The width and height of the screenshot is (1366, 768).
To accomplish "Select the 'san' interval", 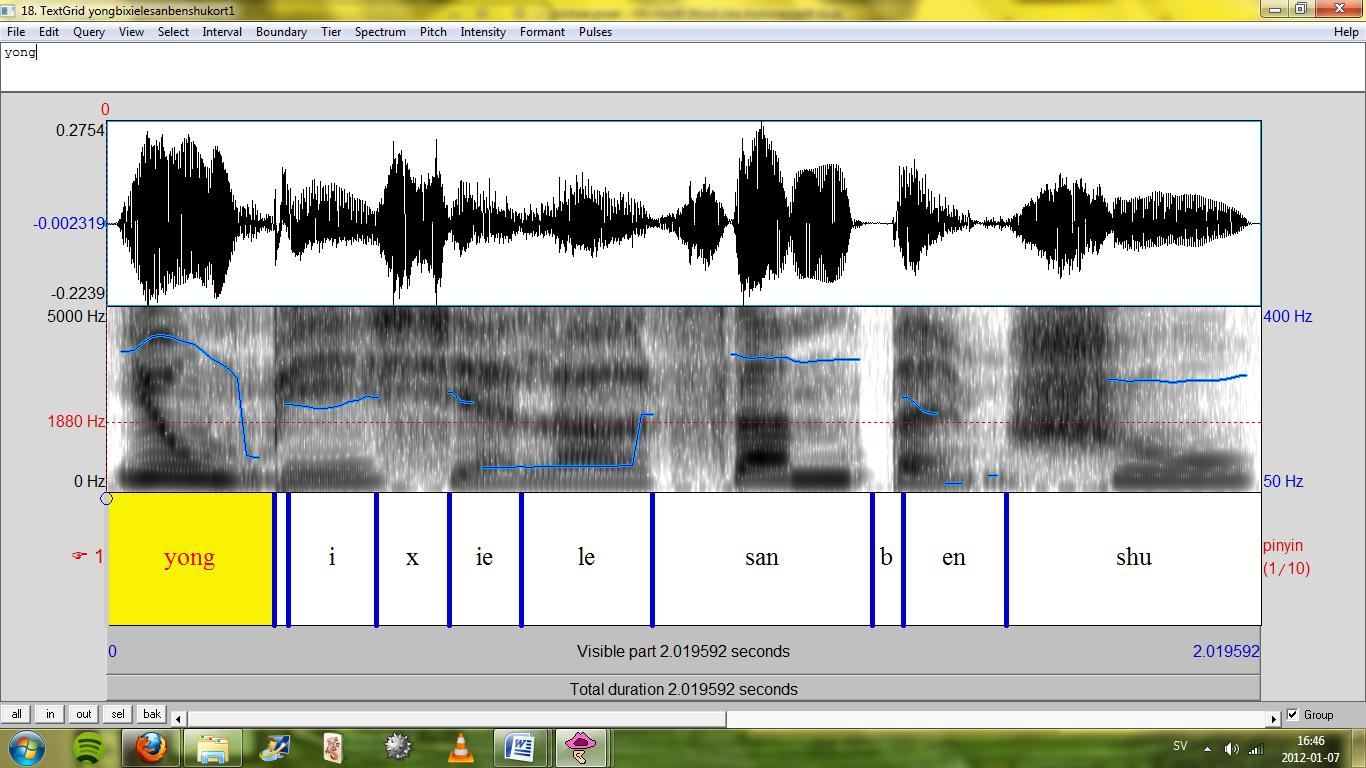I will pyautogui.click(x=762, y=558).
